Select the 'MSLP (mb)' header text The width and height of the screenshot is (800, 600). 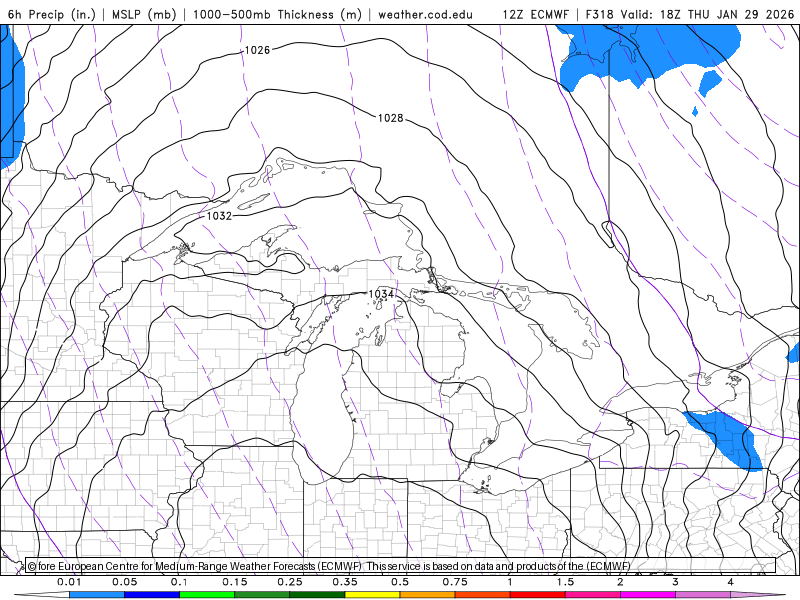pyautogui.click(x=145, y=14)
